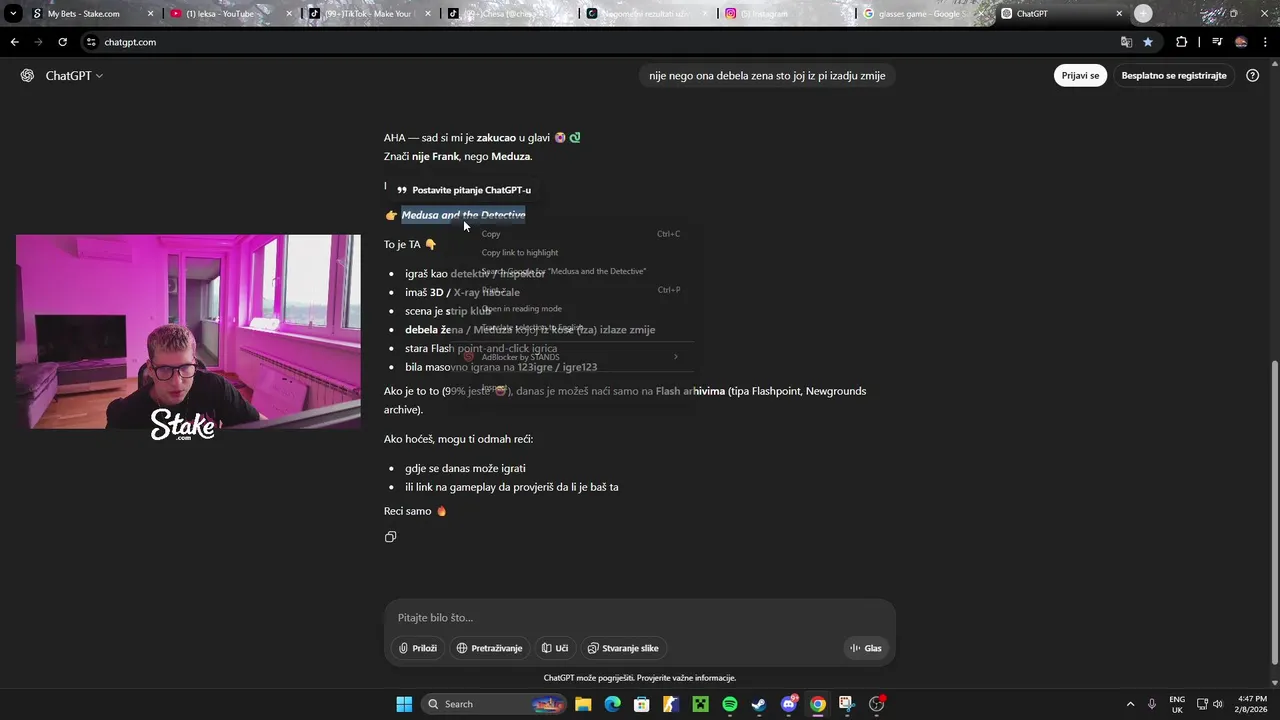The height and width of the screenshot is (720, 1280).
Task: Switch to glasses game - Google tab
Action: [917, 14]
